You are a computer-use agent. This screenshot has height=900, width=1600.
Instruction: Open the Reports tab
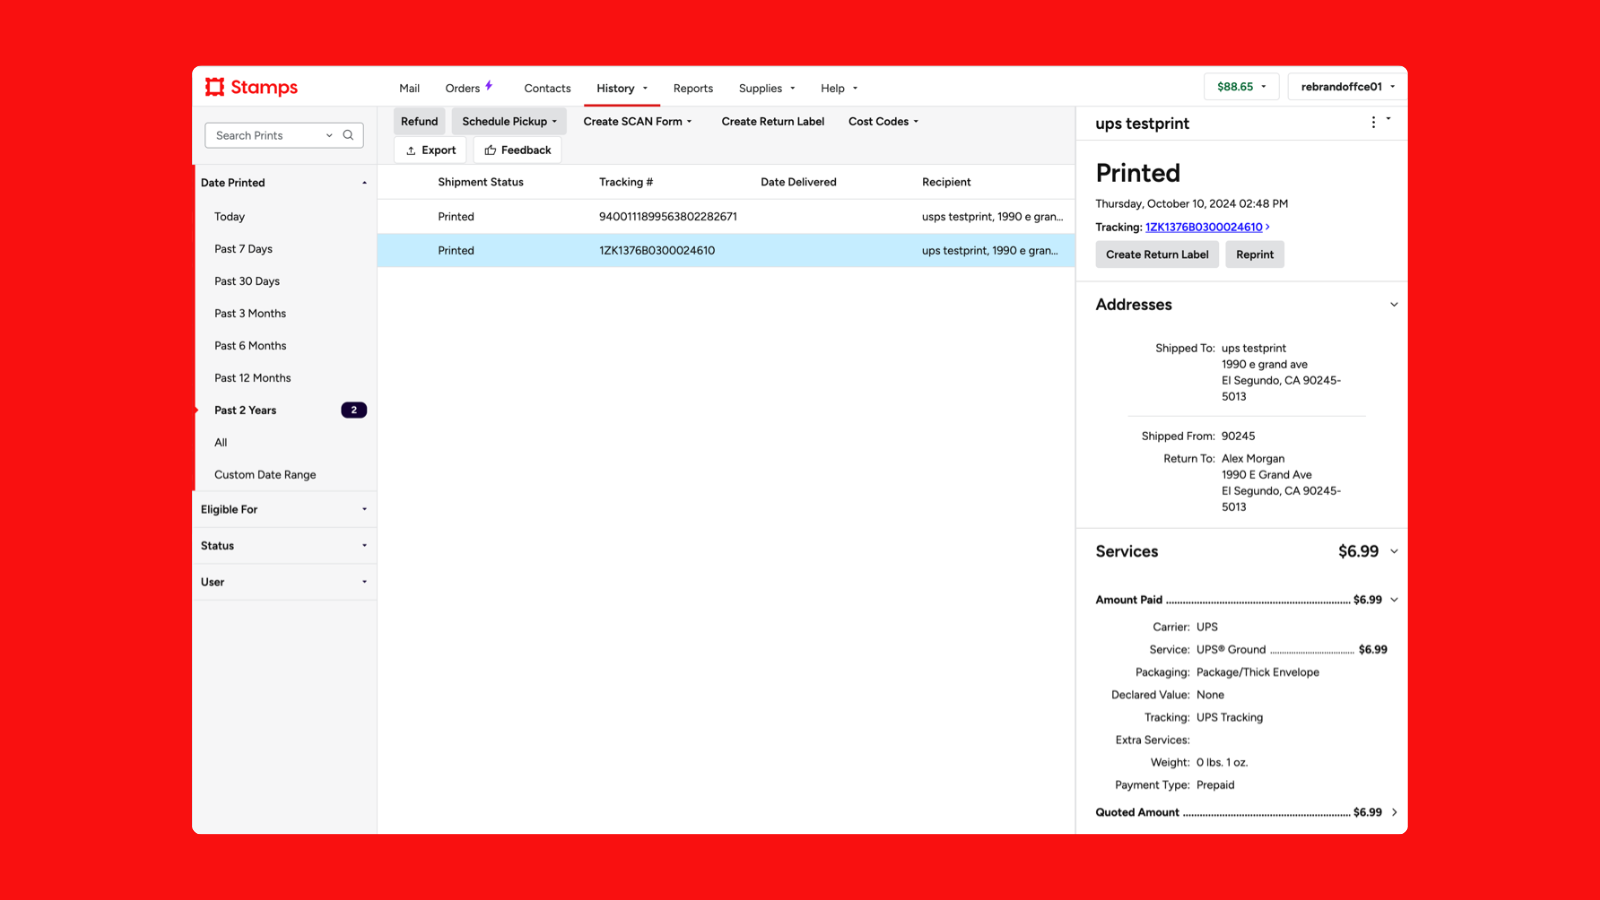[693, 88]
